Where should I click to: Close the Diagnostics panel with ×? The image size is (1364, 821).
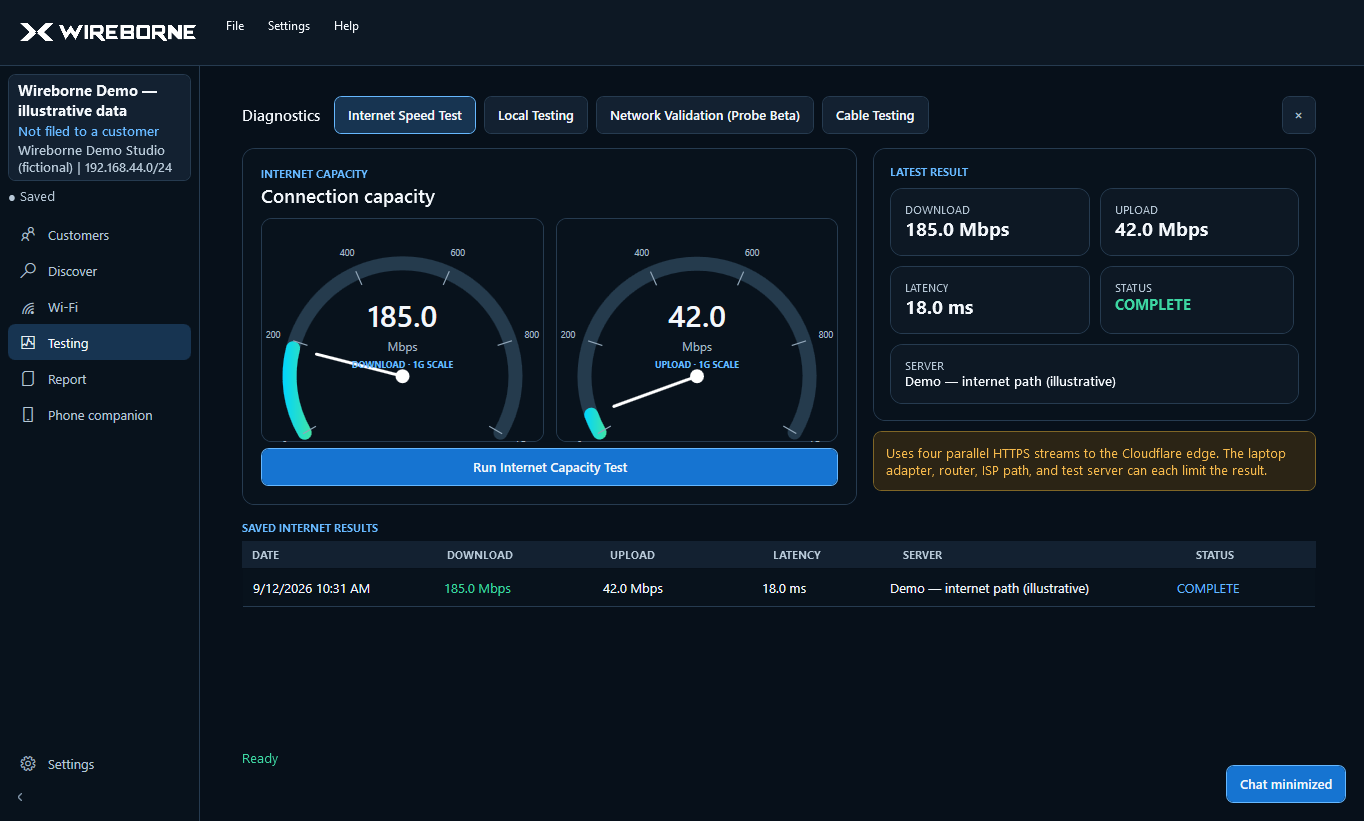pyautogui.click(x=1299, y=115)
